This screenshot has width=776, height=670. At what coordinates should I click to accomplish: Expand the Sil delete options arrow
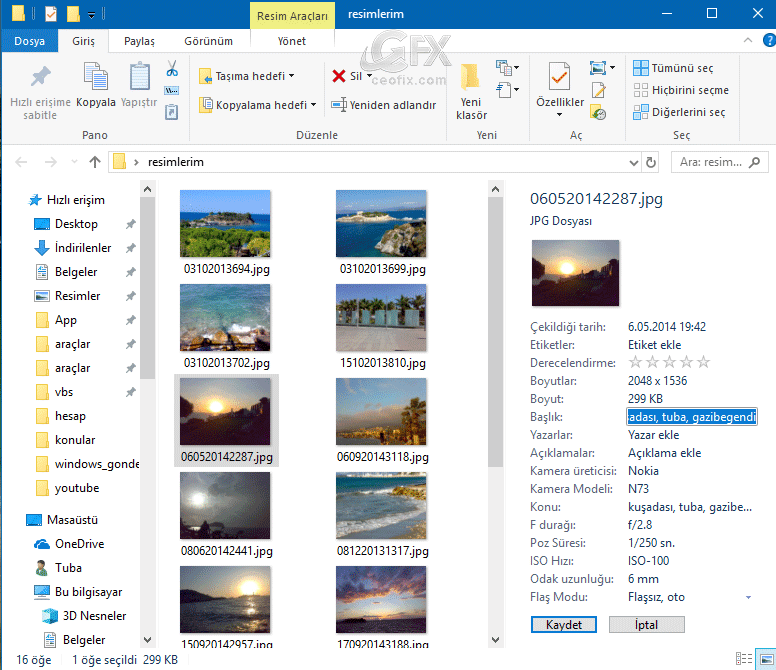369,76
